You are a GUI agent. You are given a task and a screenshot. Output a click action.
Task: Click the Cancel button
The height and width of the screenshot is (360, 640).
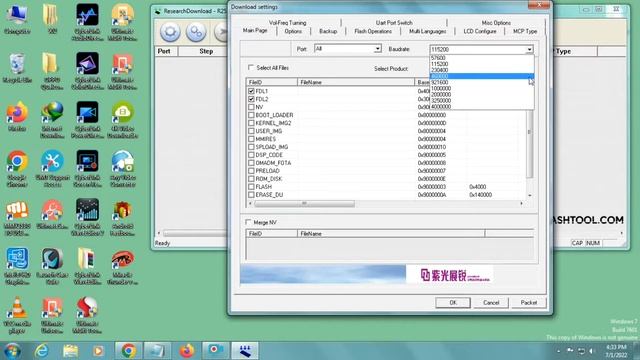tap(491, 302)
